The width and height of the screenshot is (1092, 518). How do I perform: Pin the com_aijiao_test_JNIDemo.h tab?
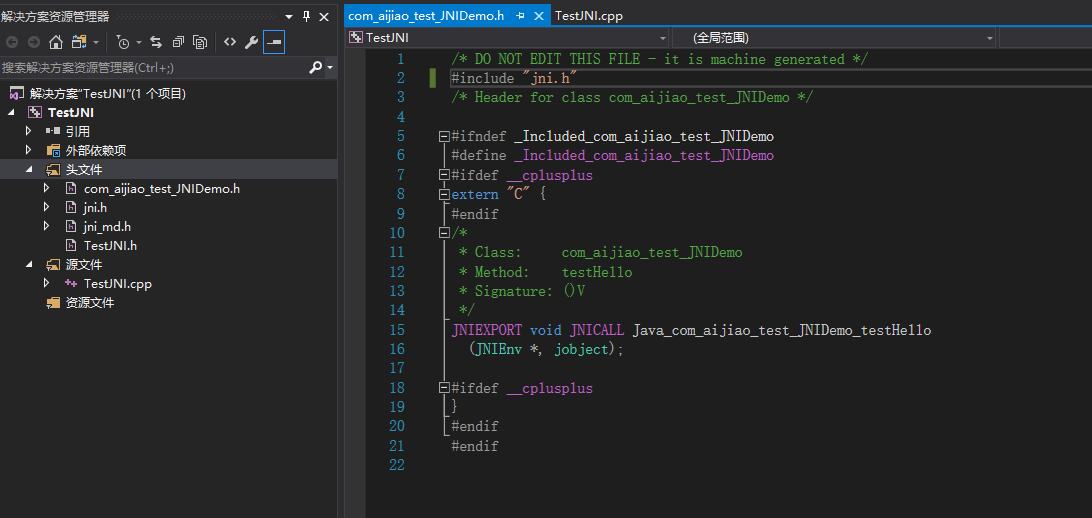[520, 16]
